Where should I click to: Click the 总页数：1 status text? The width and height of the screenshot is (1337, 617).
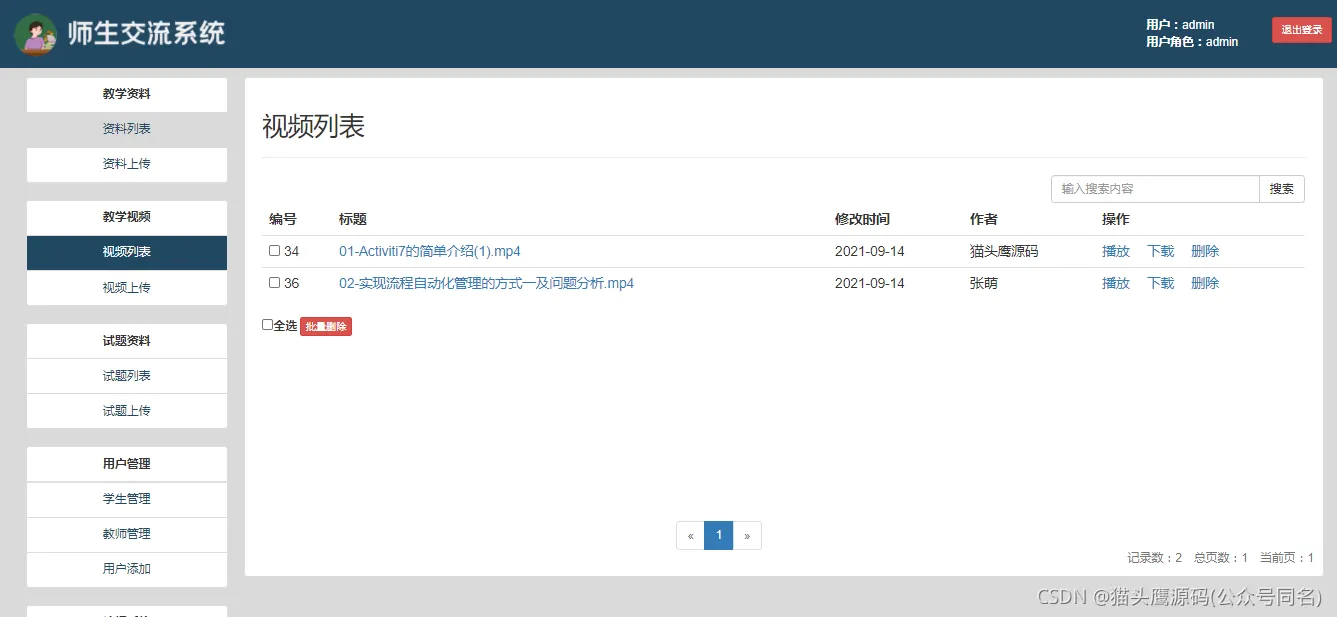1221,558
